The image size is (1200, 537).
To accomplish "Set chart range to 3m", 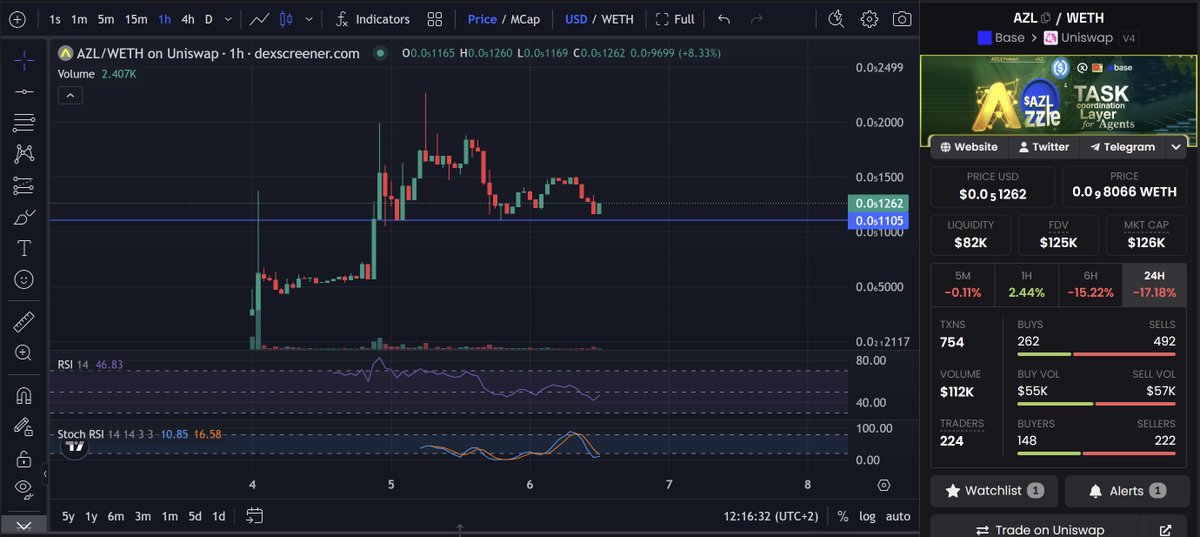I will [x=143, y=516].
